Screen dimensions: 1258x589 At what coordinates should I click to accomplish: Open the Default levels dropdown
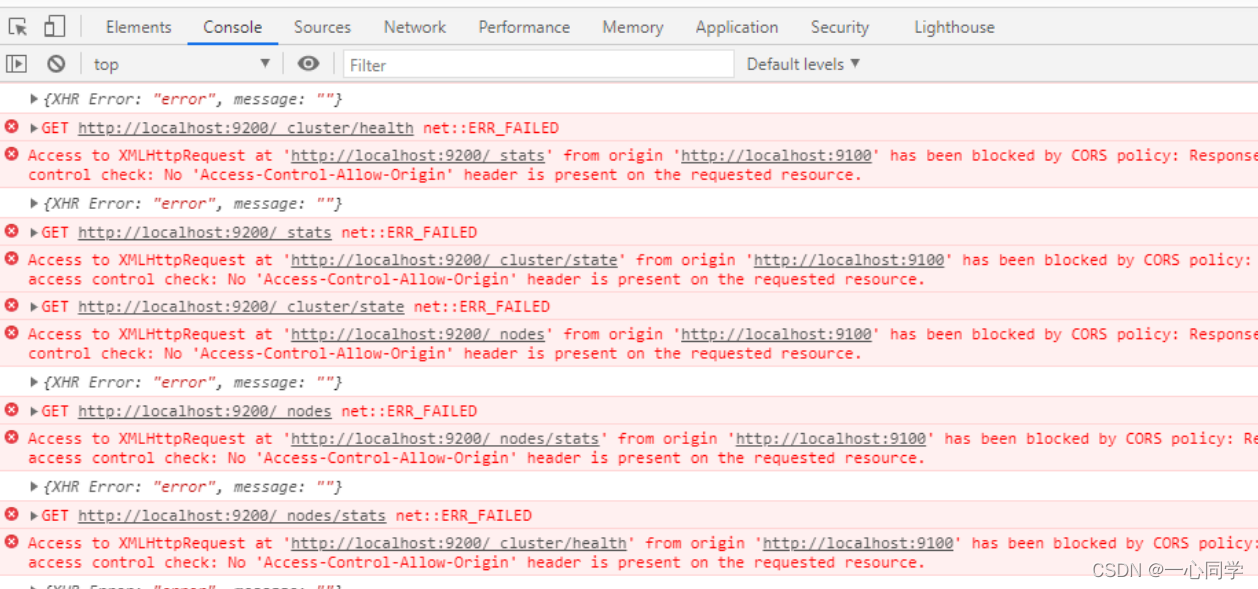[x=803, y=64]
